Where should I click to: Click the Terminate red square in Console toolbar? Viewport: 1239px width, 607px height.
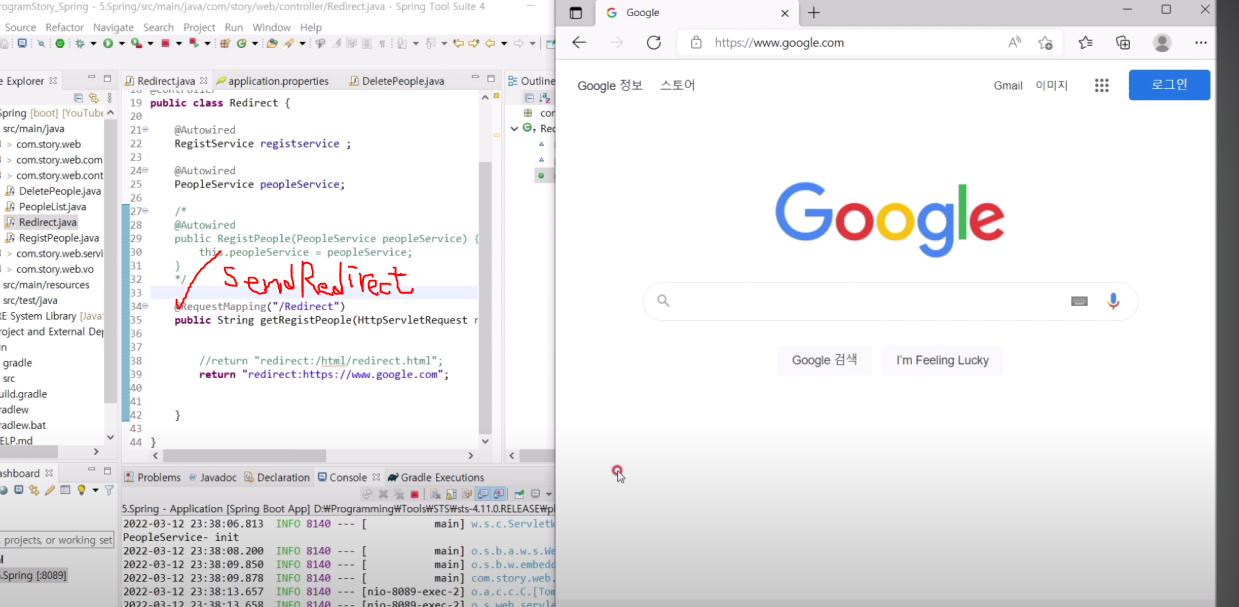point(415,494)
